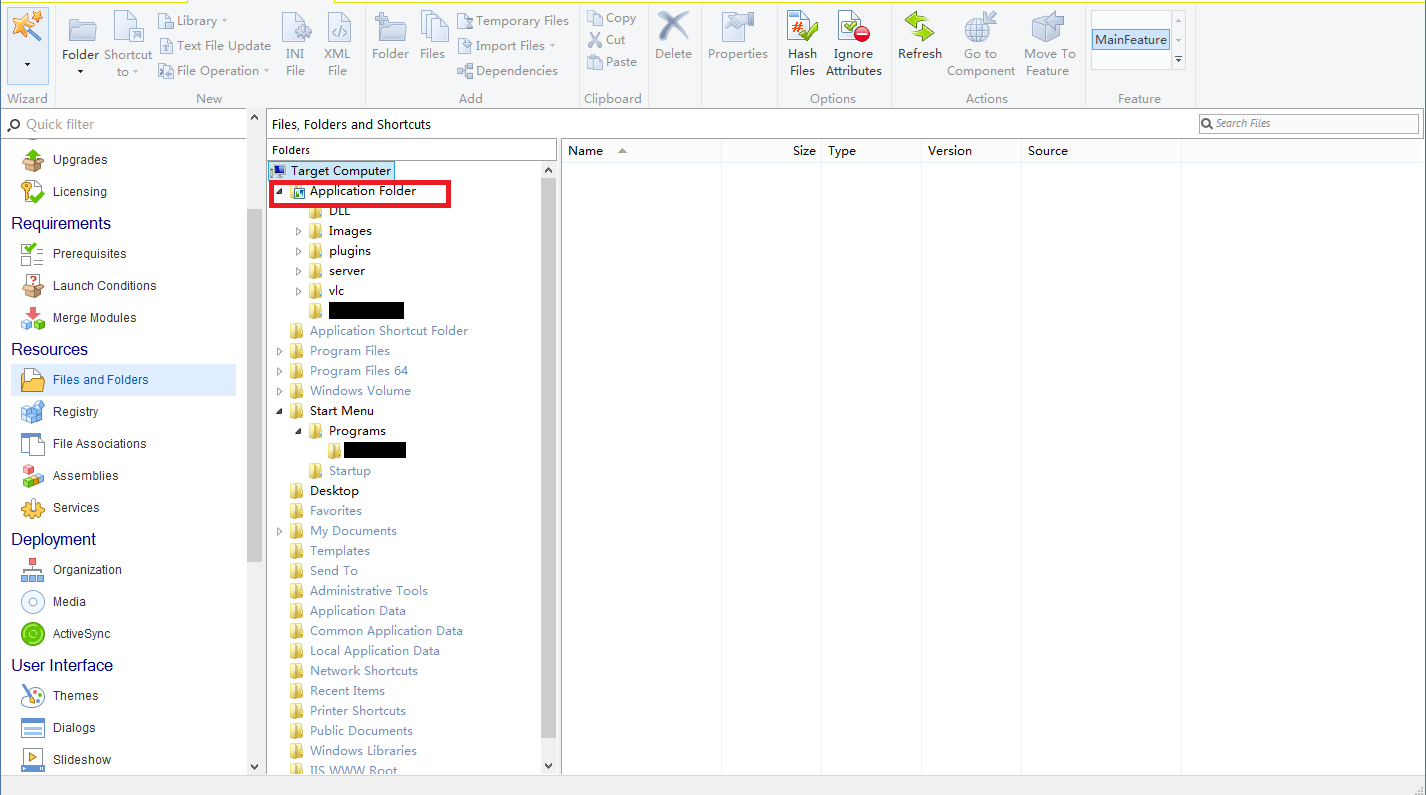Click the Temporary Files button
1426x795 pixels.
pyautogui.click(x=513, y=21)
